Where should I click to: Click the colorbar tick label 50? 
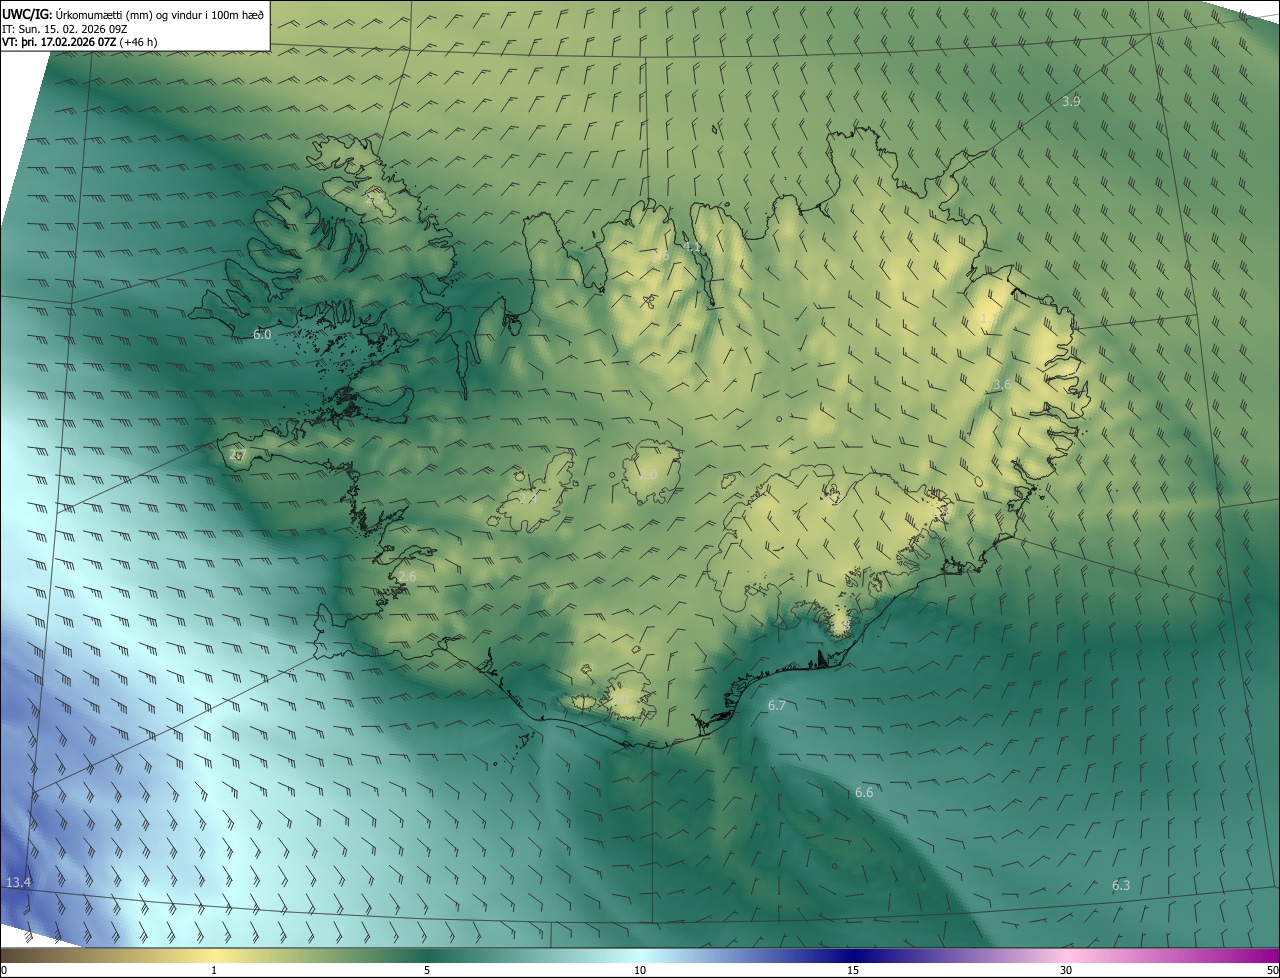point(1272,971)
